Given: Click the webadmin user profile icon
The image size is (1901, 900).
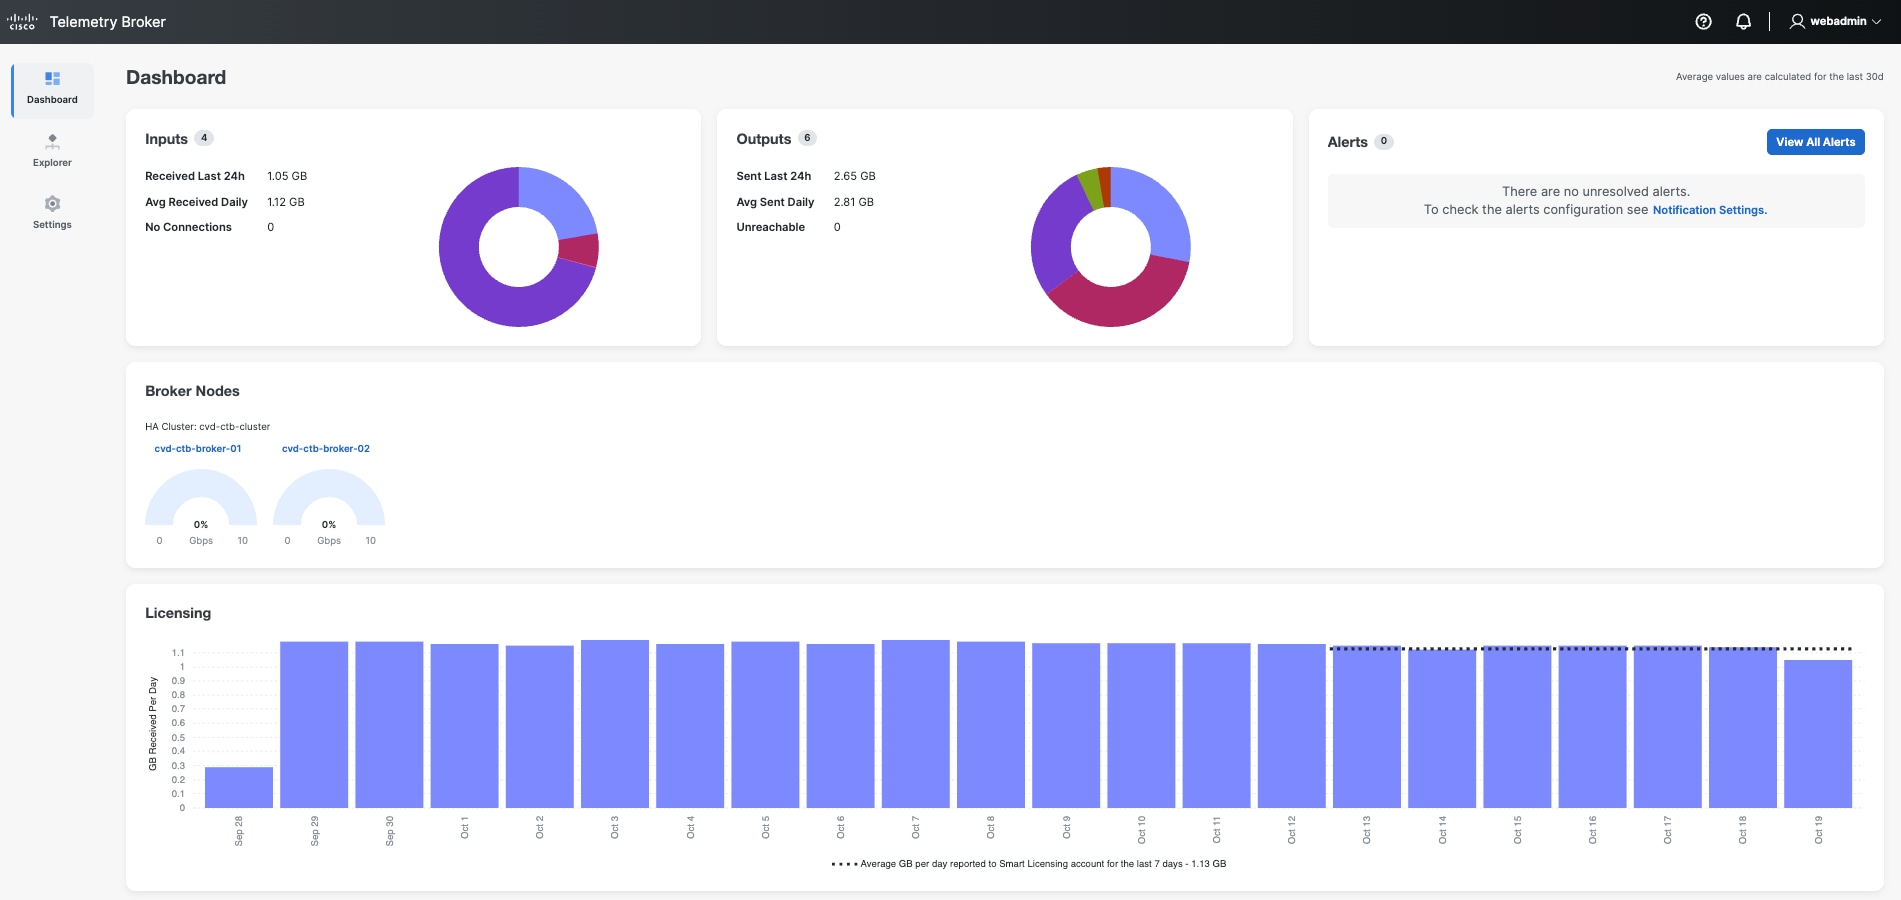Looking at the screenshot, I should coord(1797,21).
